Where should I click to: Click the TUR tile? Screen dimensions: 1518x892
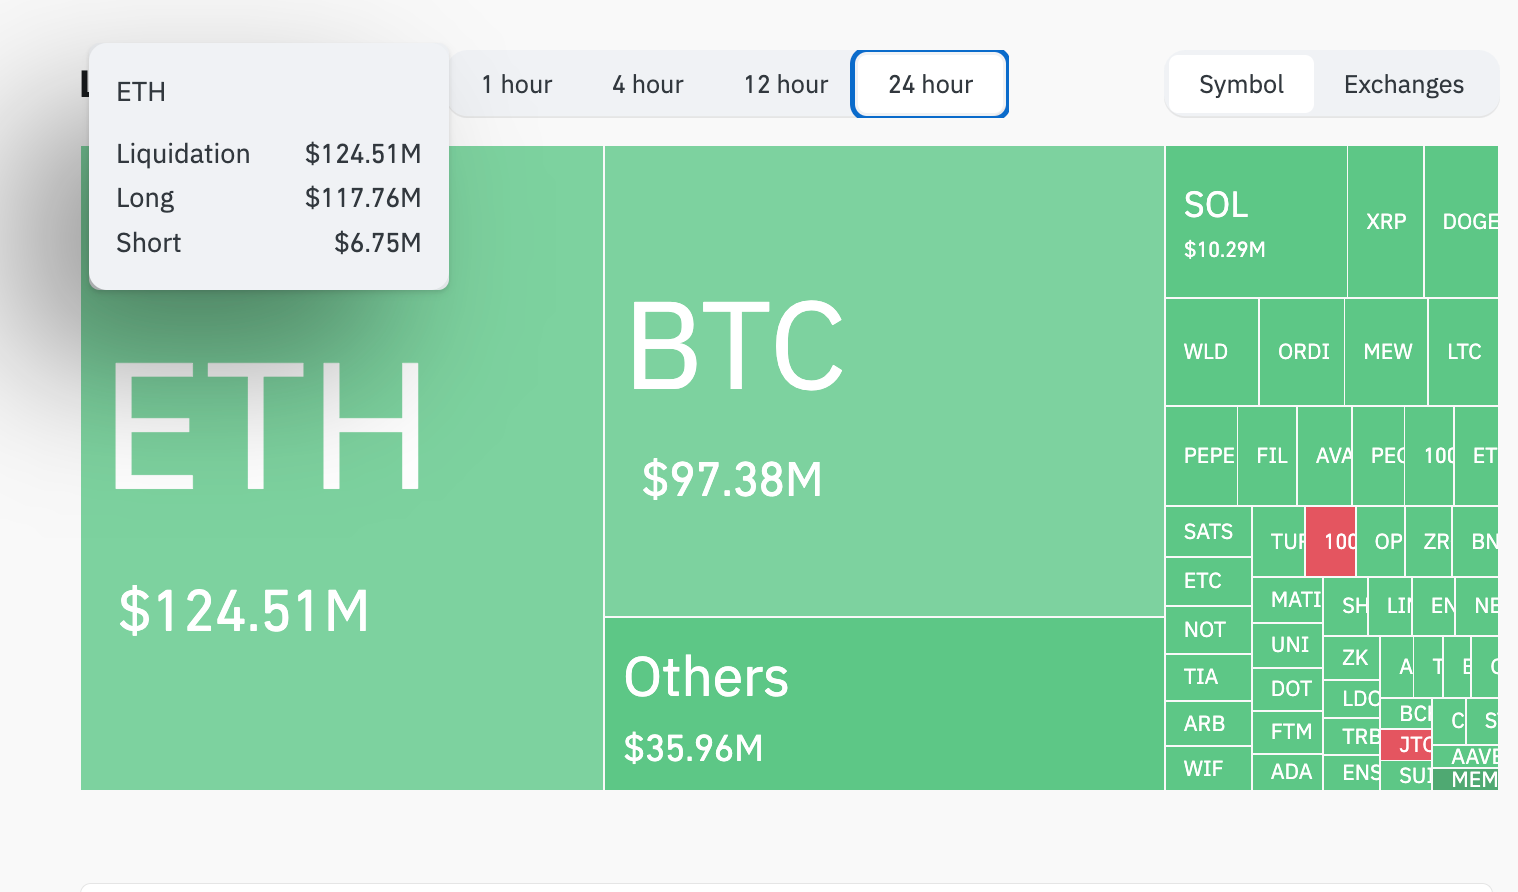[x=1279, y=541]
